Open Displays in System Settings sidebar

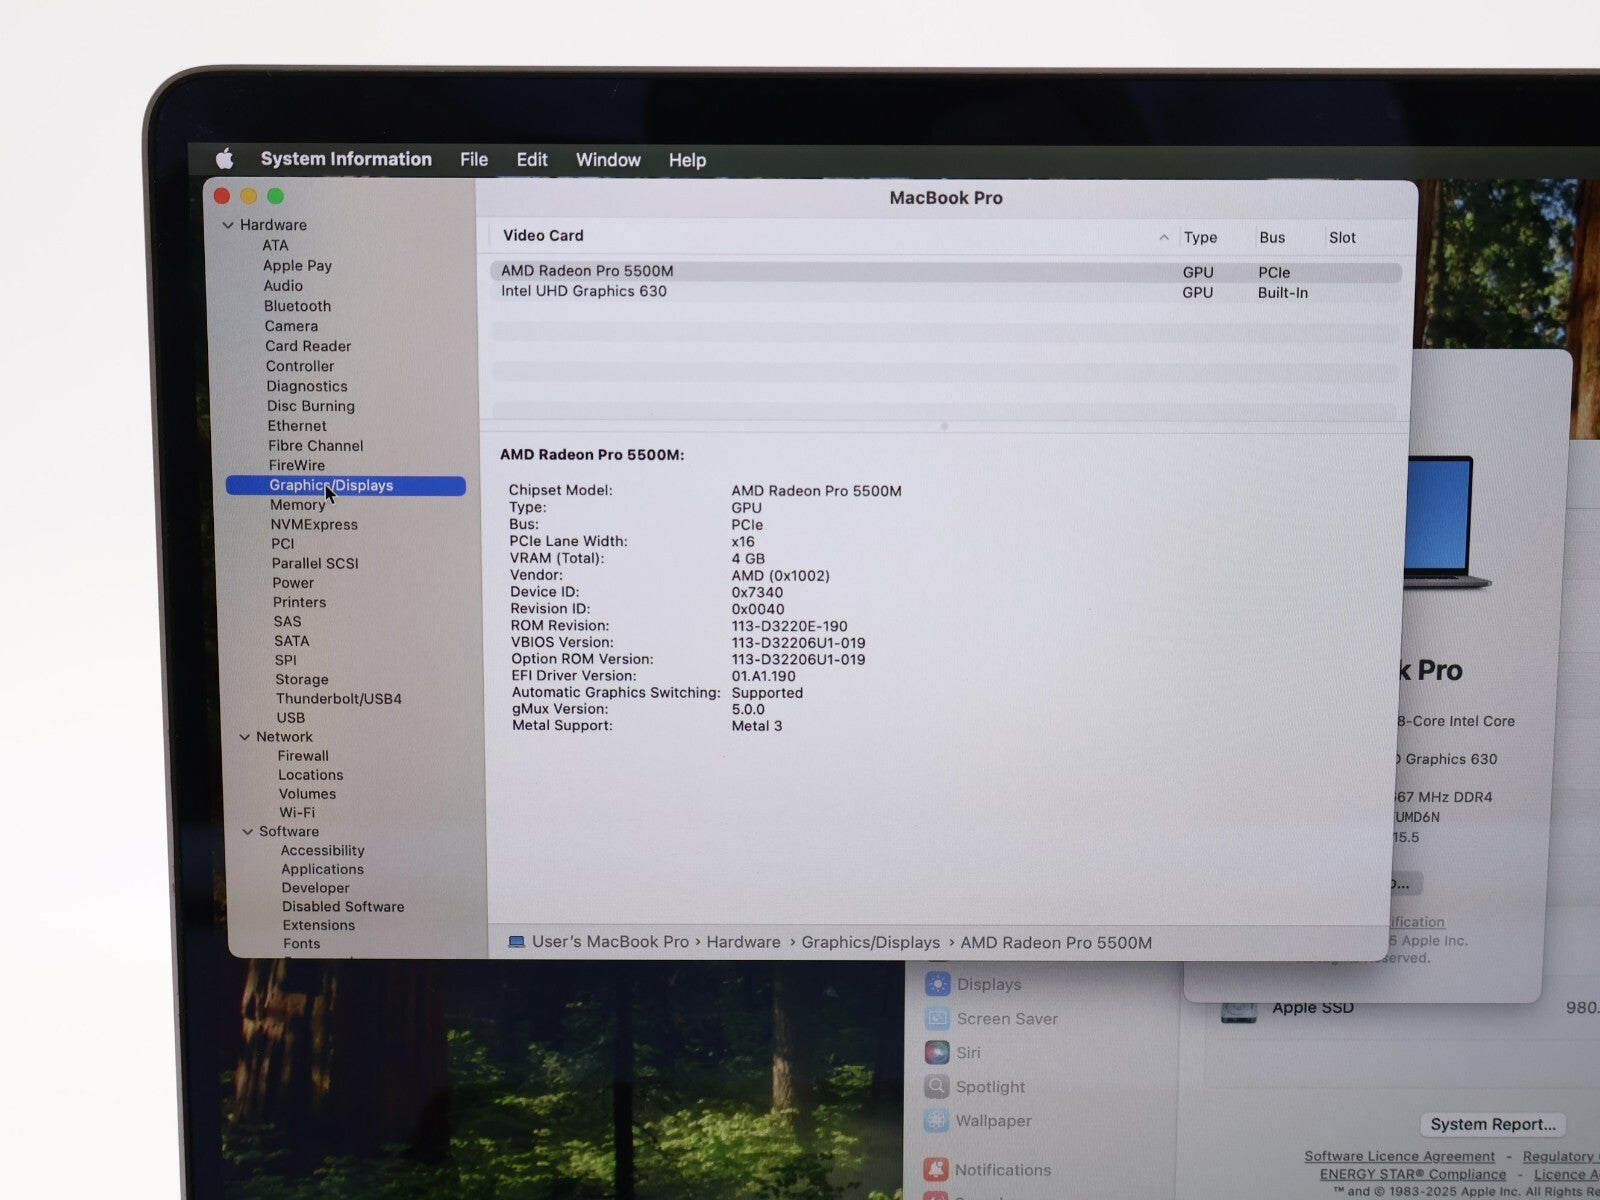tap(974, 984)
